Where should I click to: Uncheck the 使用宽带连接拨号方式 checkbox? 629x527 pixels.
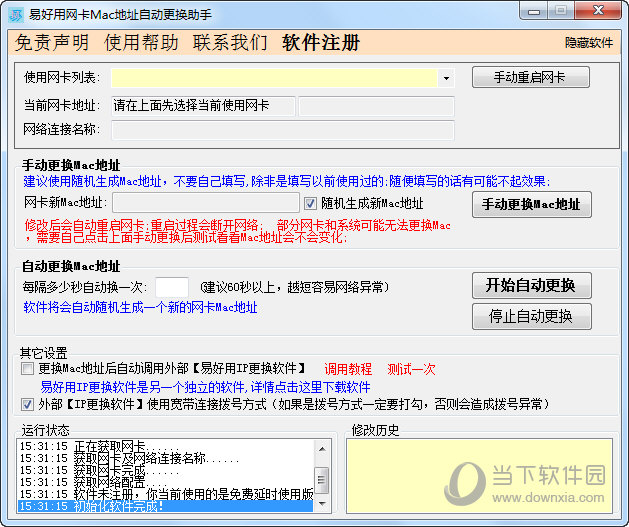pyautogui.click(x=27, y=404)
